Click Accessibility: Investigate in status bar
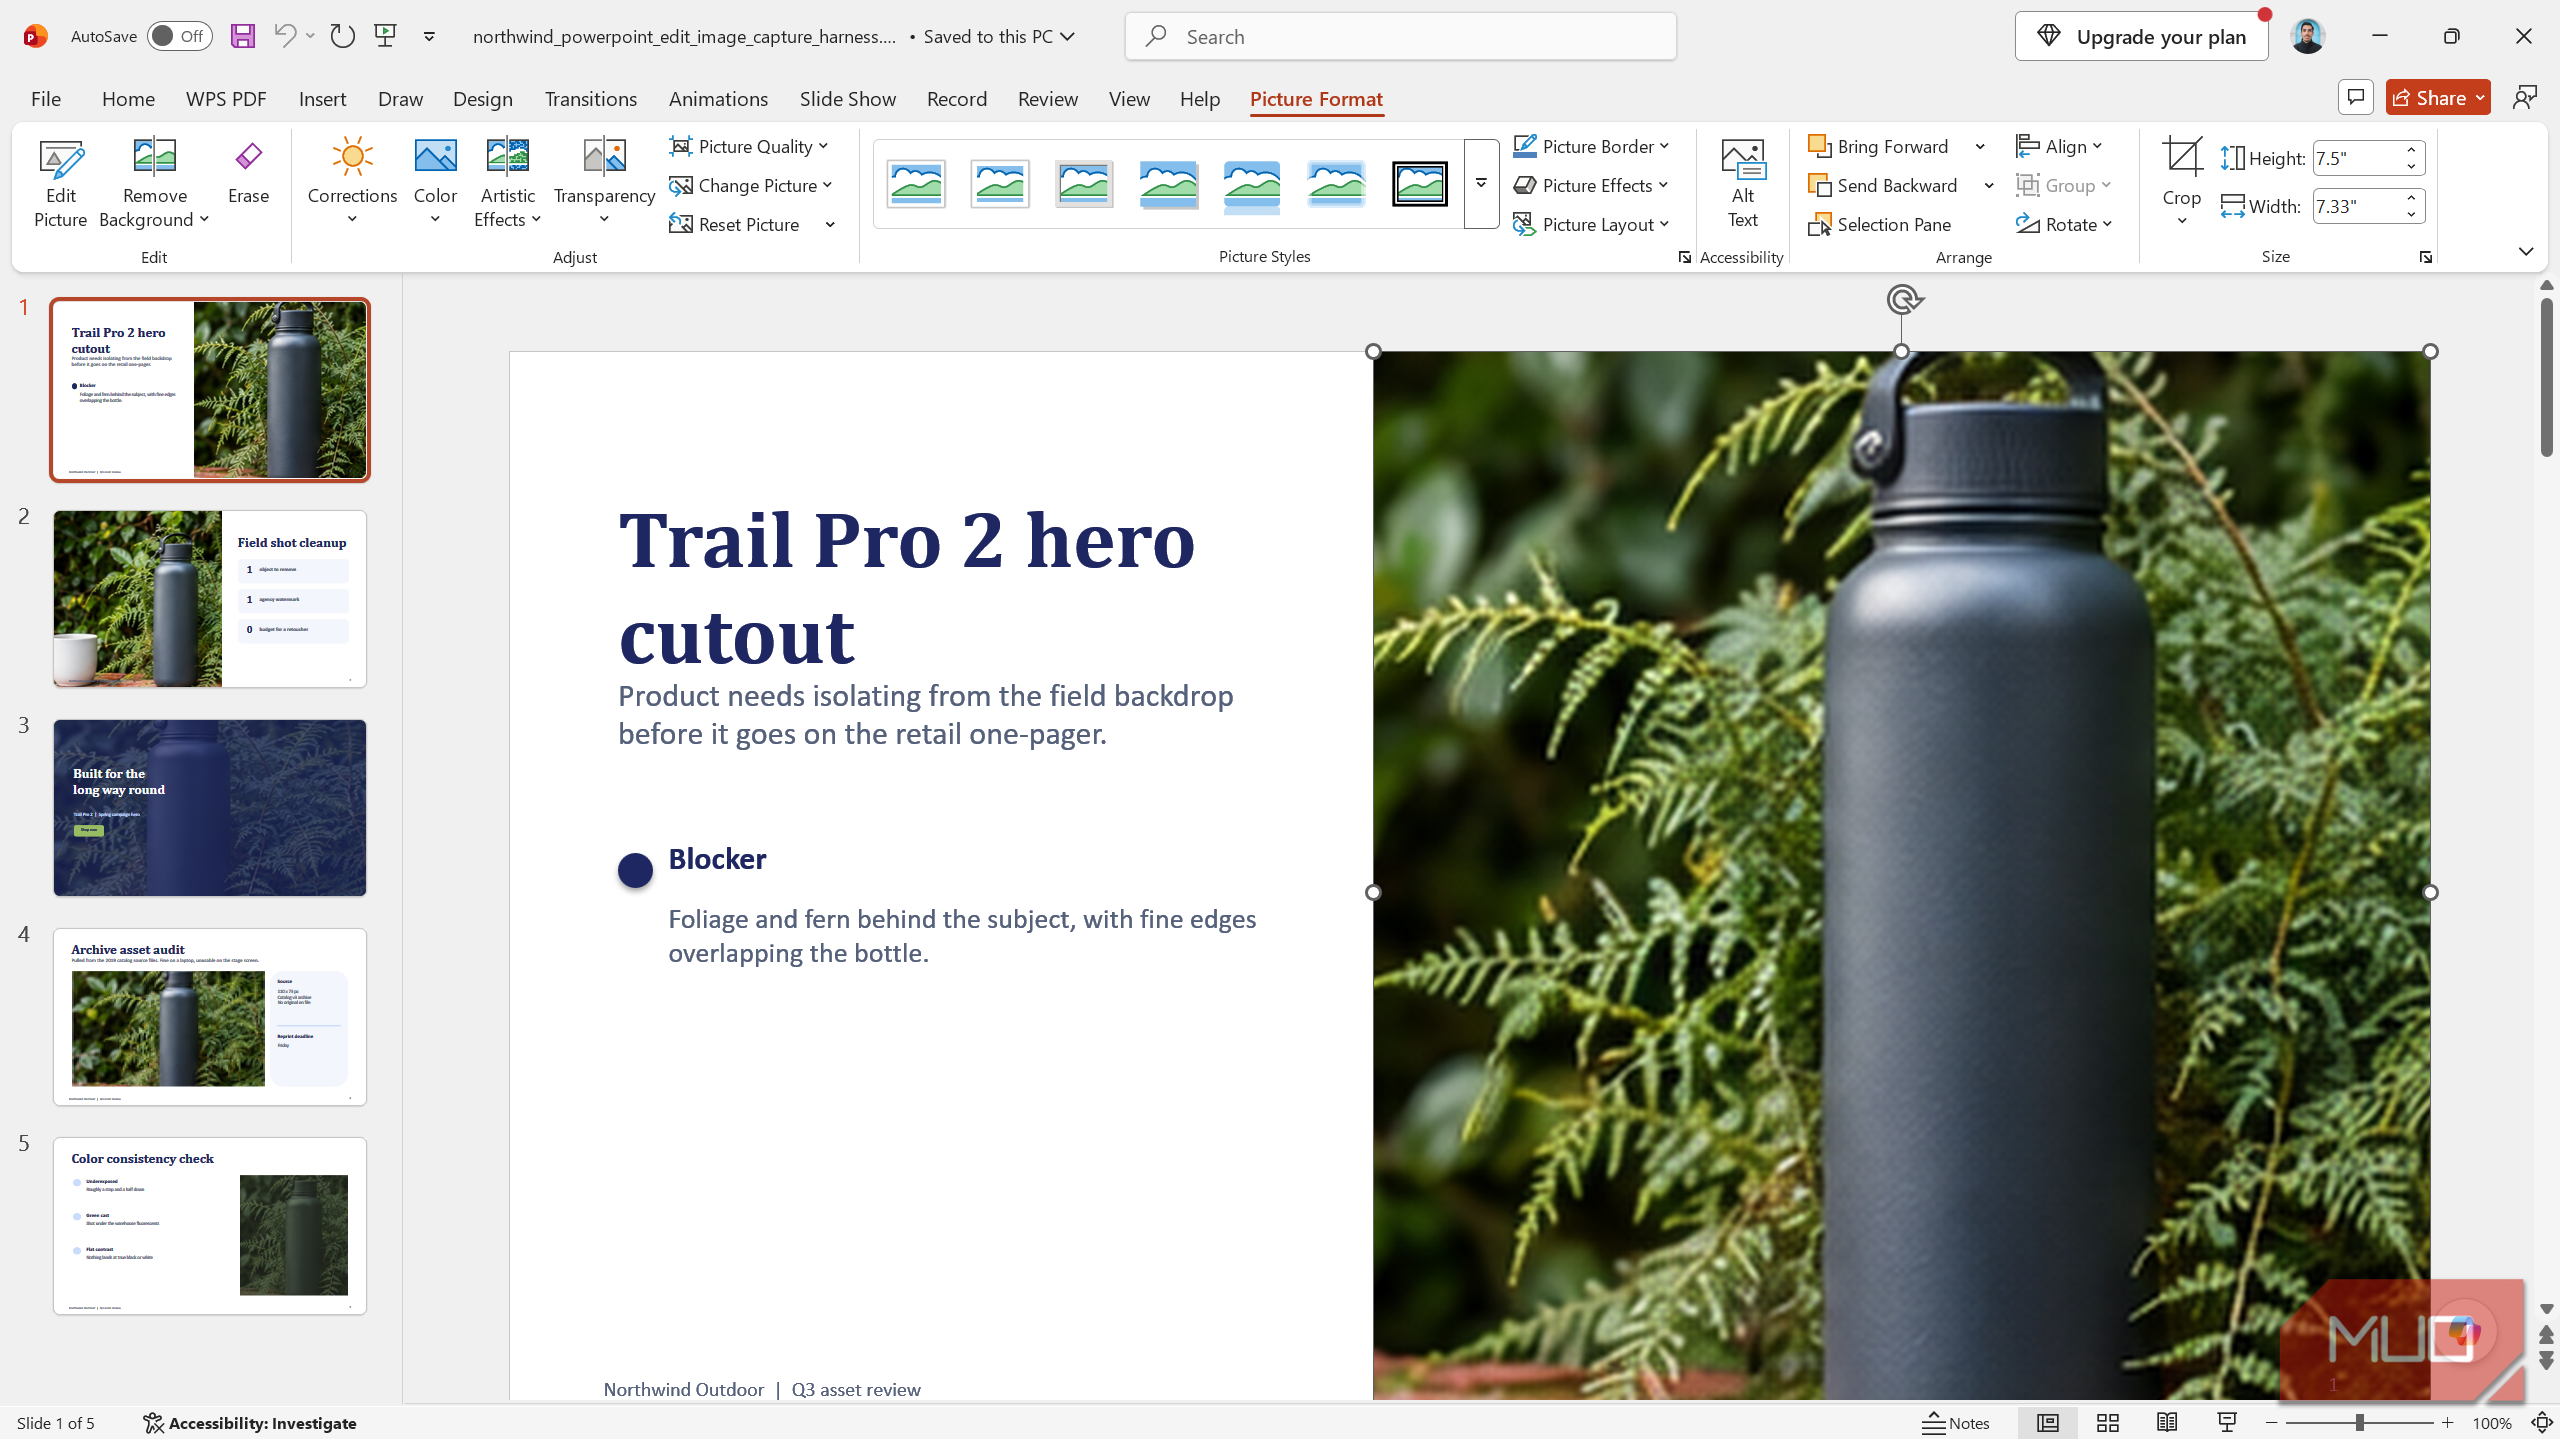The width and height of the screenshot is (2560, 1440). coord(250,1423)
